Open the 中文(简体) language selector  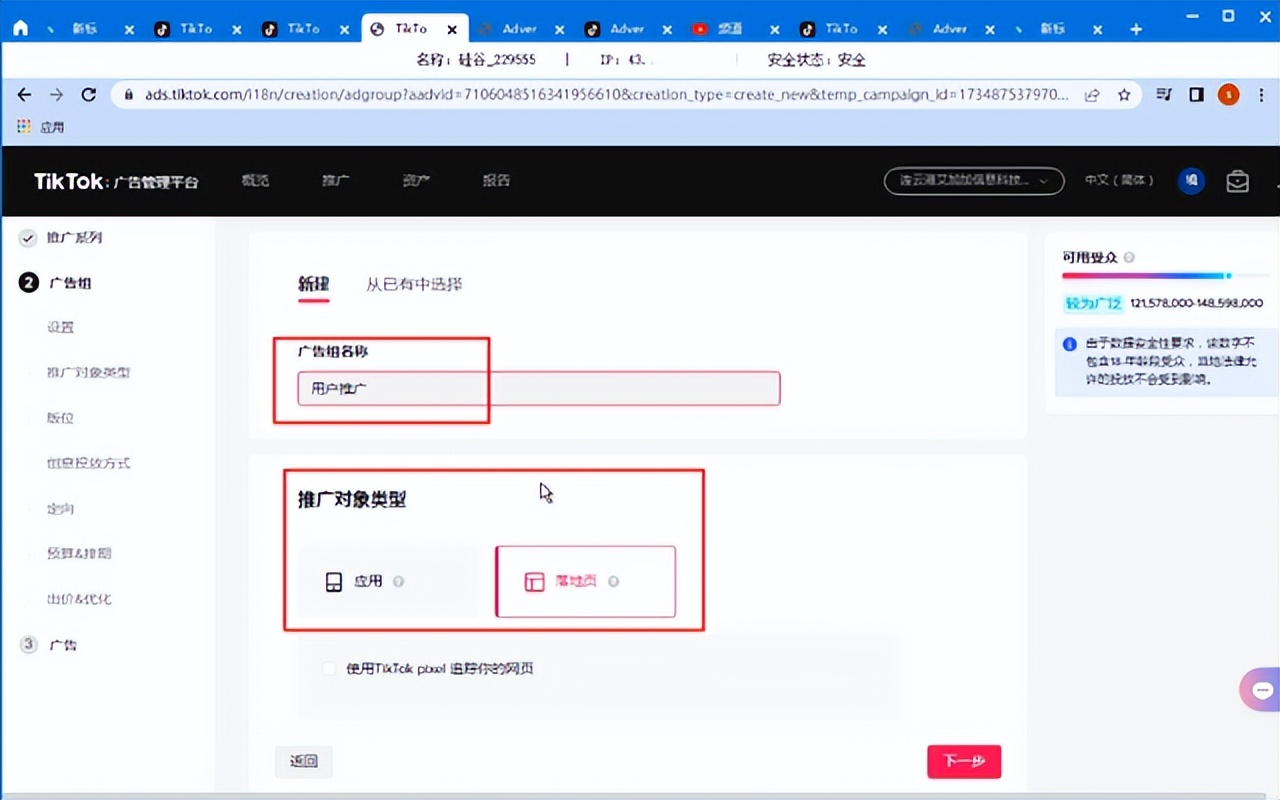pyautogui.click(x=1119, y=181)
